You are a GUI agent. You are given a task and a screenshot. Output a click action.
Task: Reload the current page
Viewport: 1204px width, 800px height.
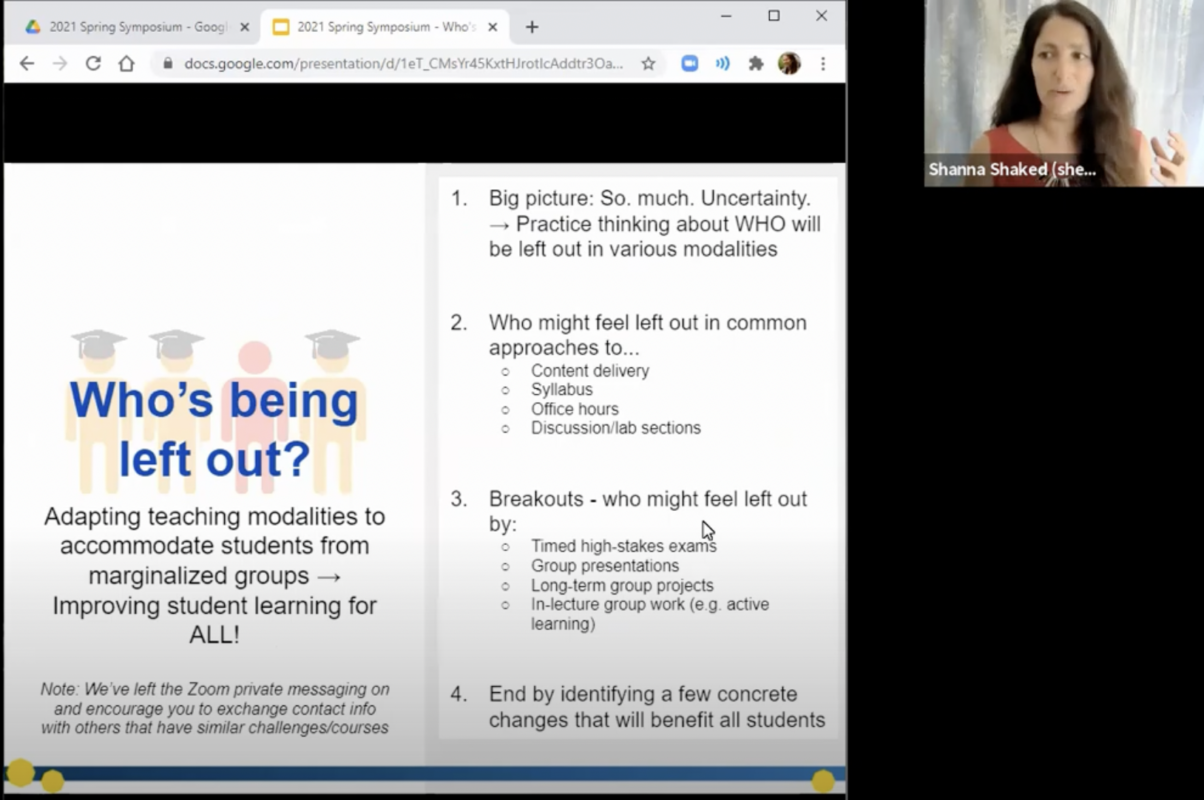[93, 64]
